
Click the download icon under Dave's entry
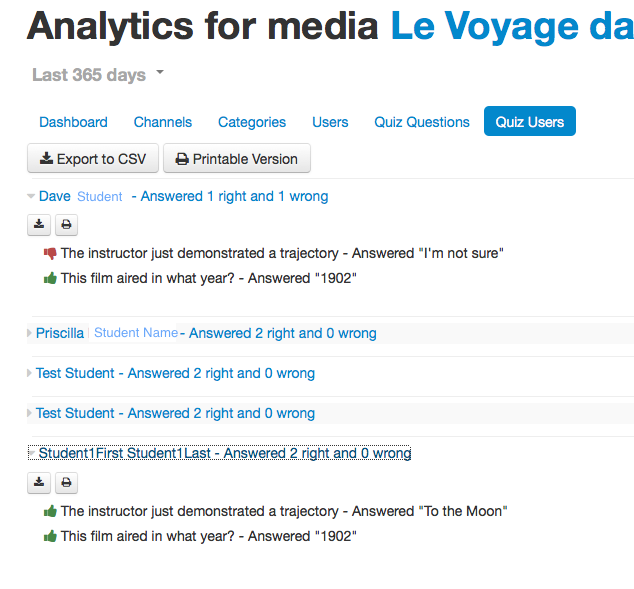coord(39,225)
